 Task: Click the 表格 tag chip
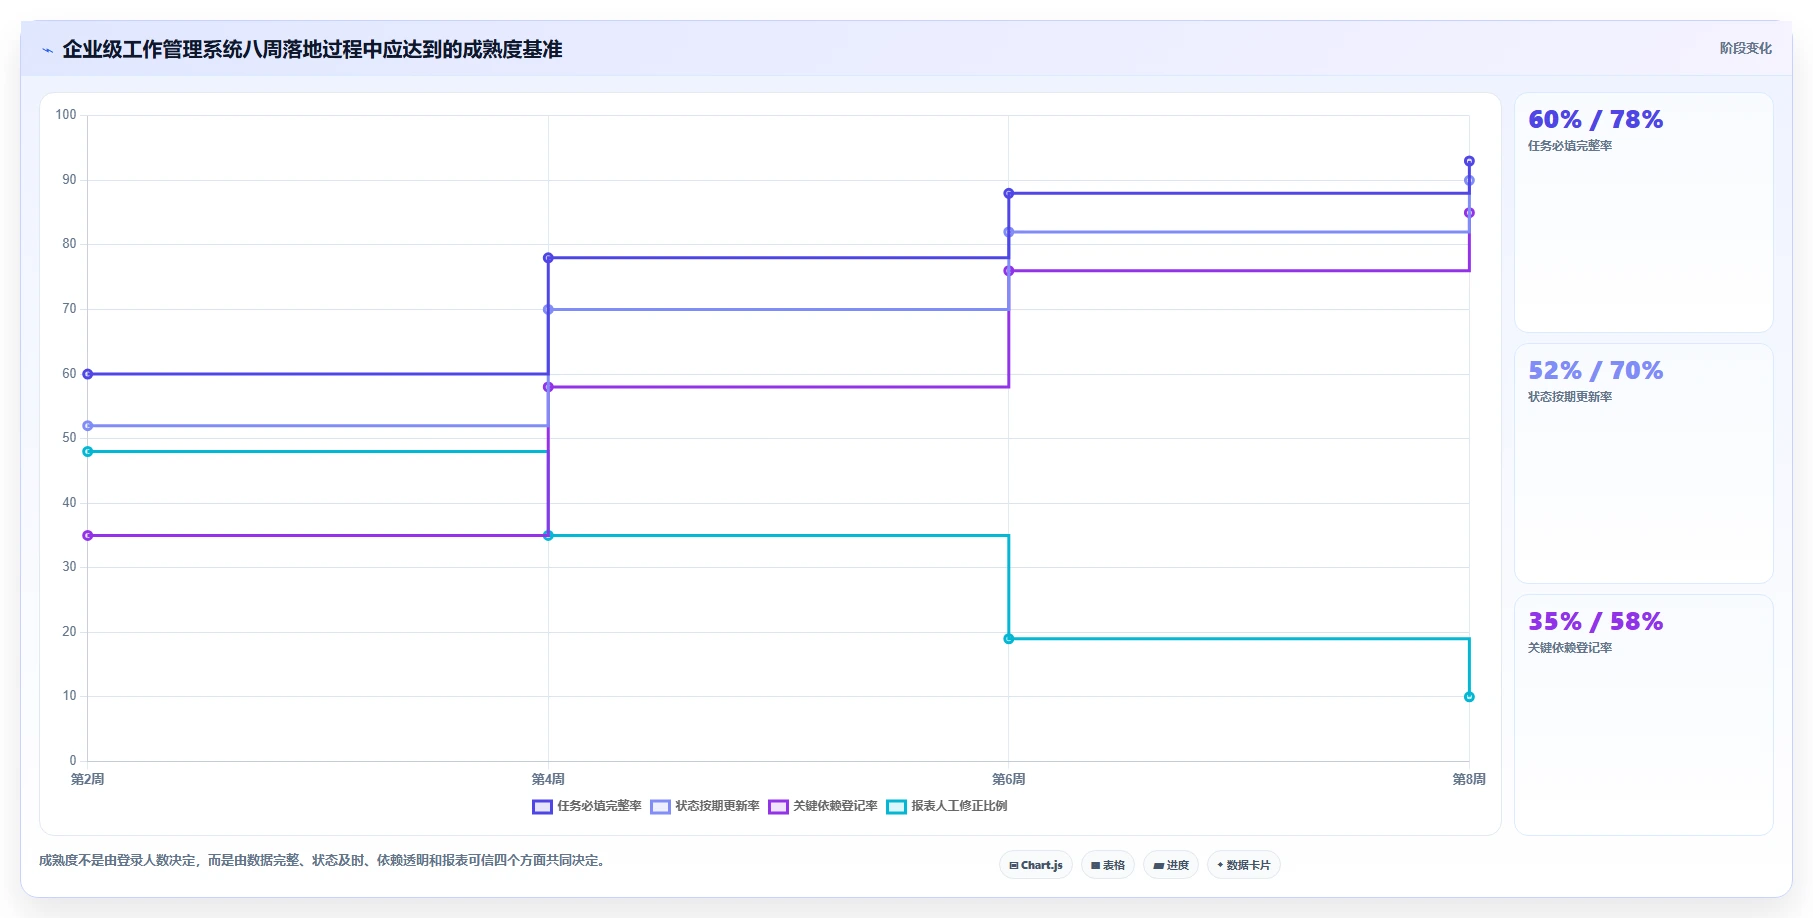coord(1108,865)
